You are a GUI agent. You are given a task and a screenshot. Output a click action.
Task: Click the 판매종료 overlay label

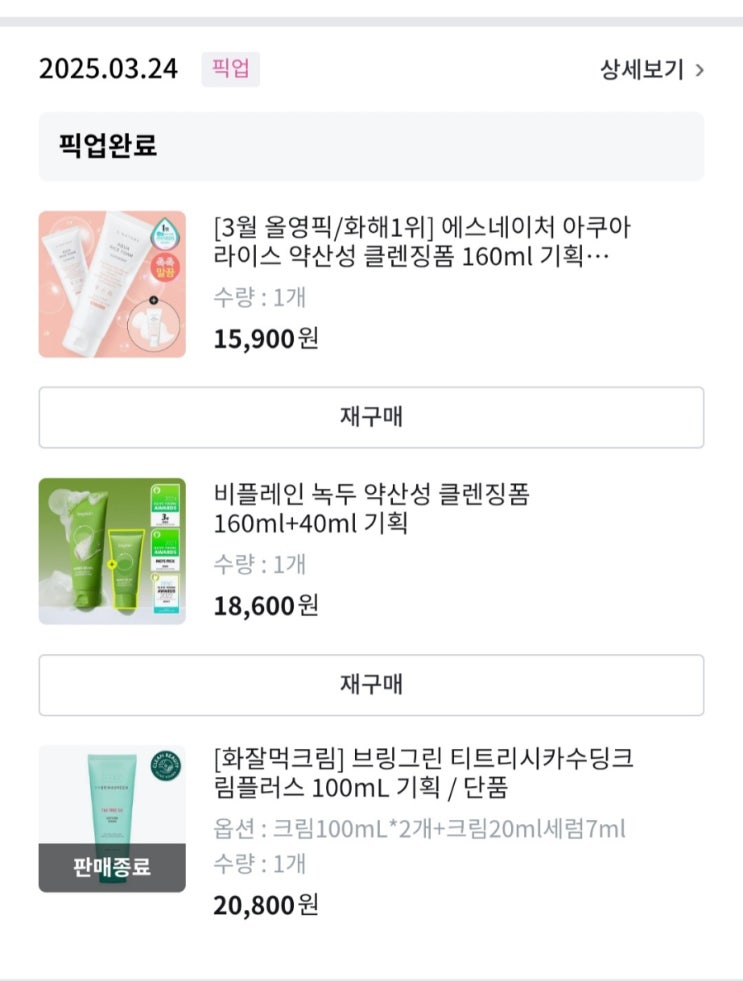click(x=112, y=867)
